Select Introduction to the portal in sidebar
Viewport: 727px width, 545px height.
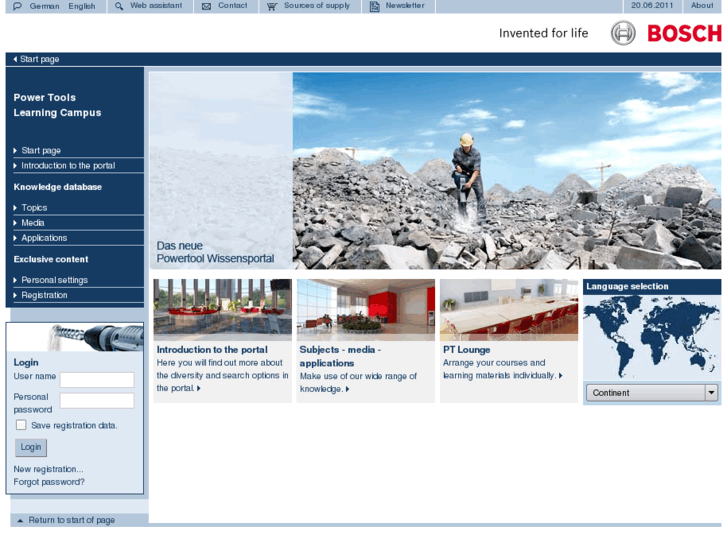click(68, 166)
